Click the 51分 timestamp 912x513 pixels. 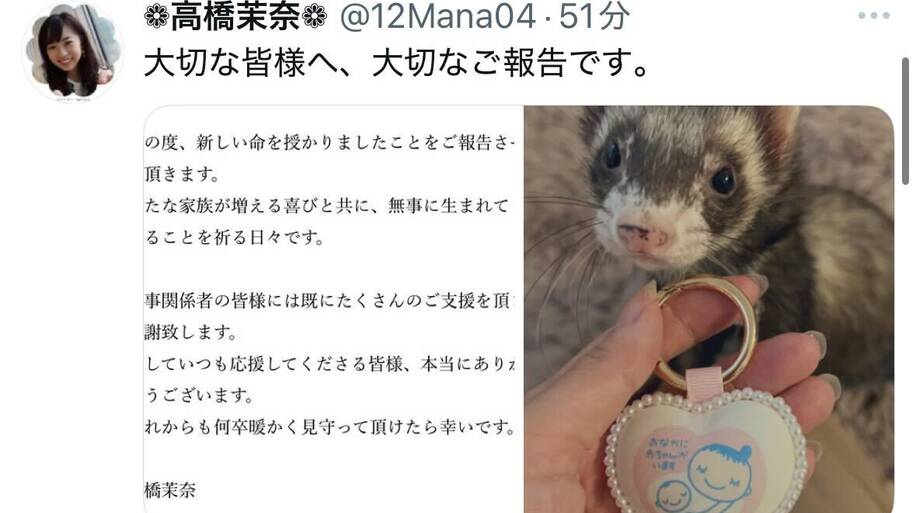point(594,16)
